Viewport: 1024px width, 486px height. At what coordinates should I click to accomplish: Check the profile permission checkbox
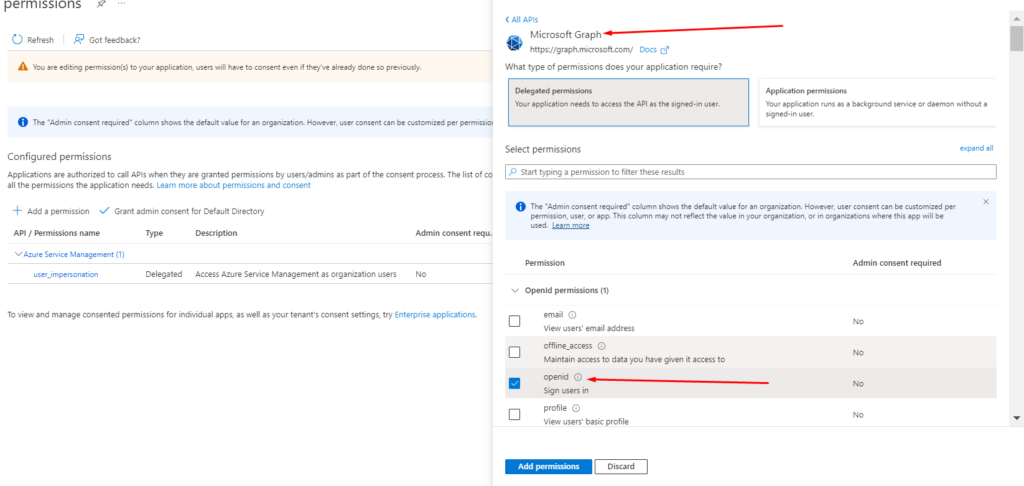tap(515, 414)
